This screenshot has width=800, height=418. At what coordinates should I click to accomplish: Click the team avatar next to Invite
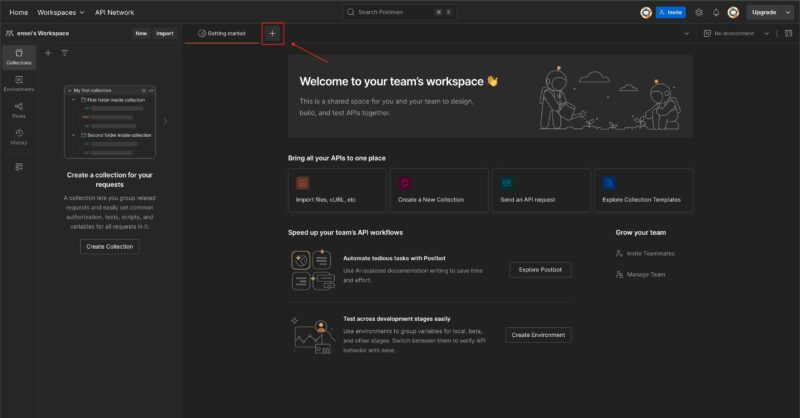tap(646, 12)
